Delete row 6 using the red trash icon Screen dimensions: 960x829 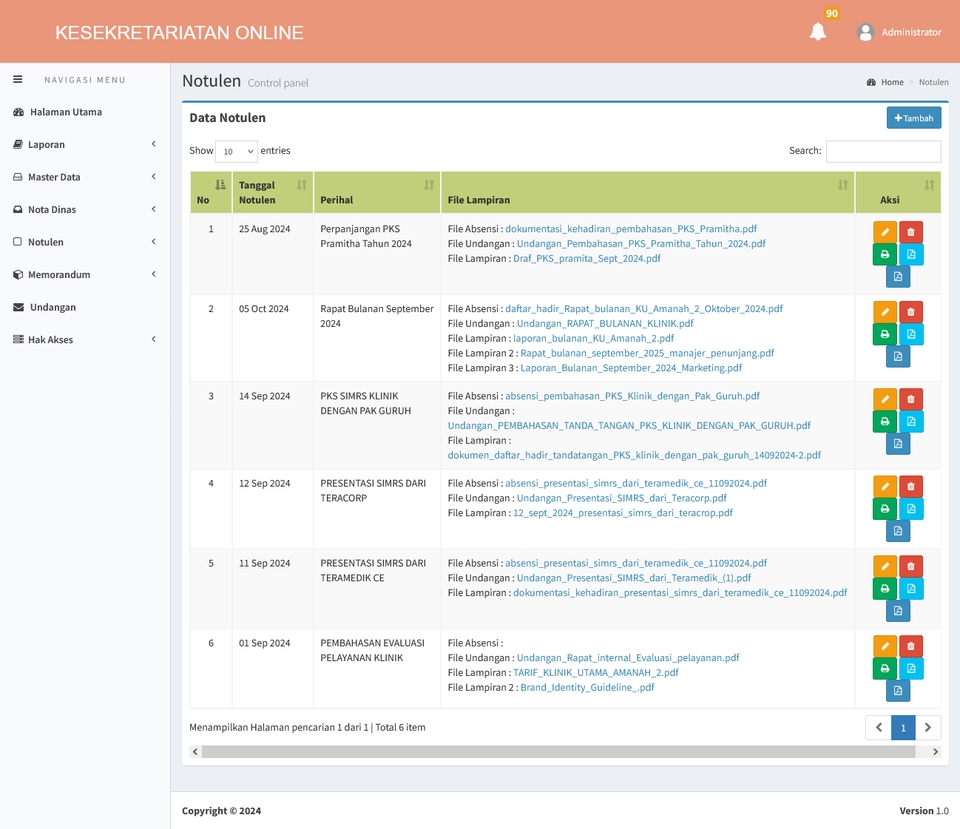coord(911,647)
